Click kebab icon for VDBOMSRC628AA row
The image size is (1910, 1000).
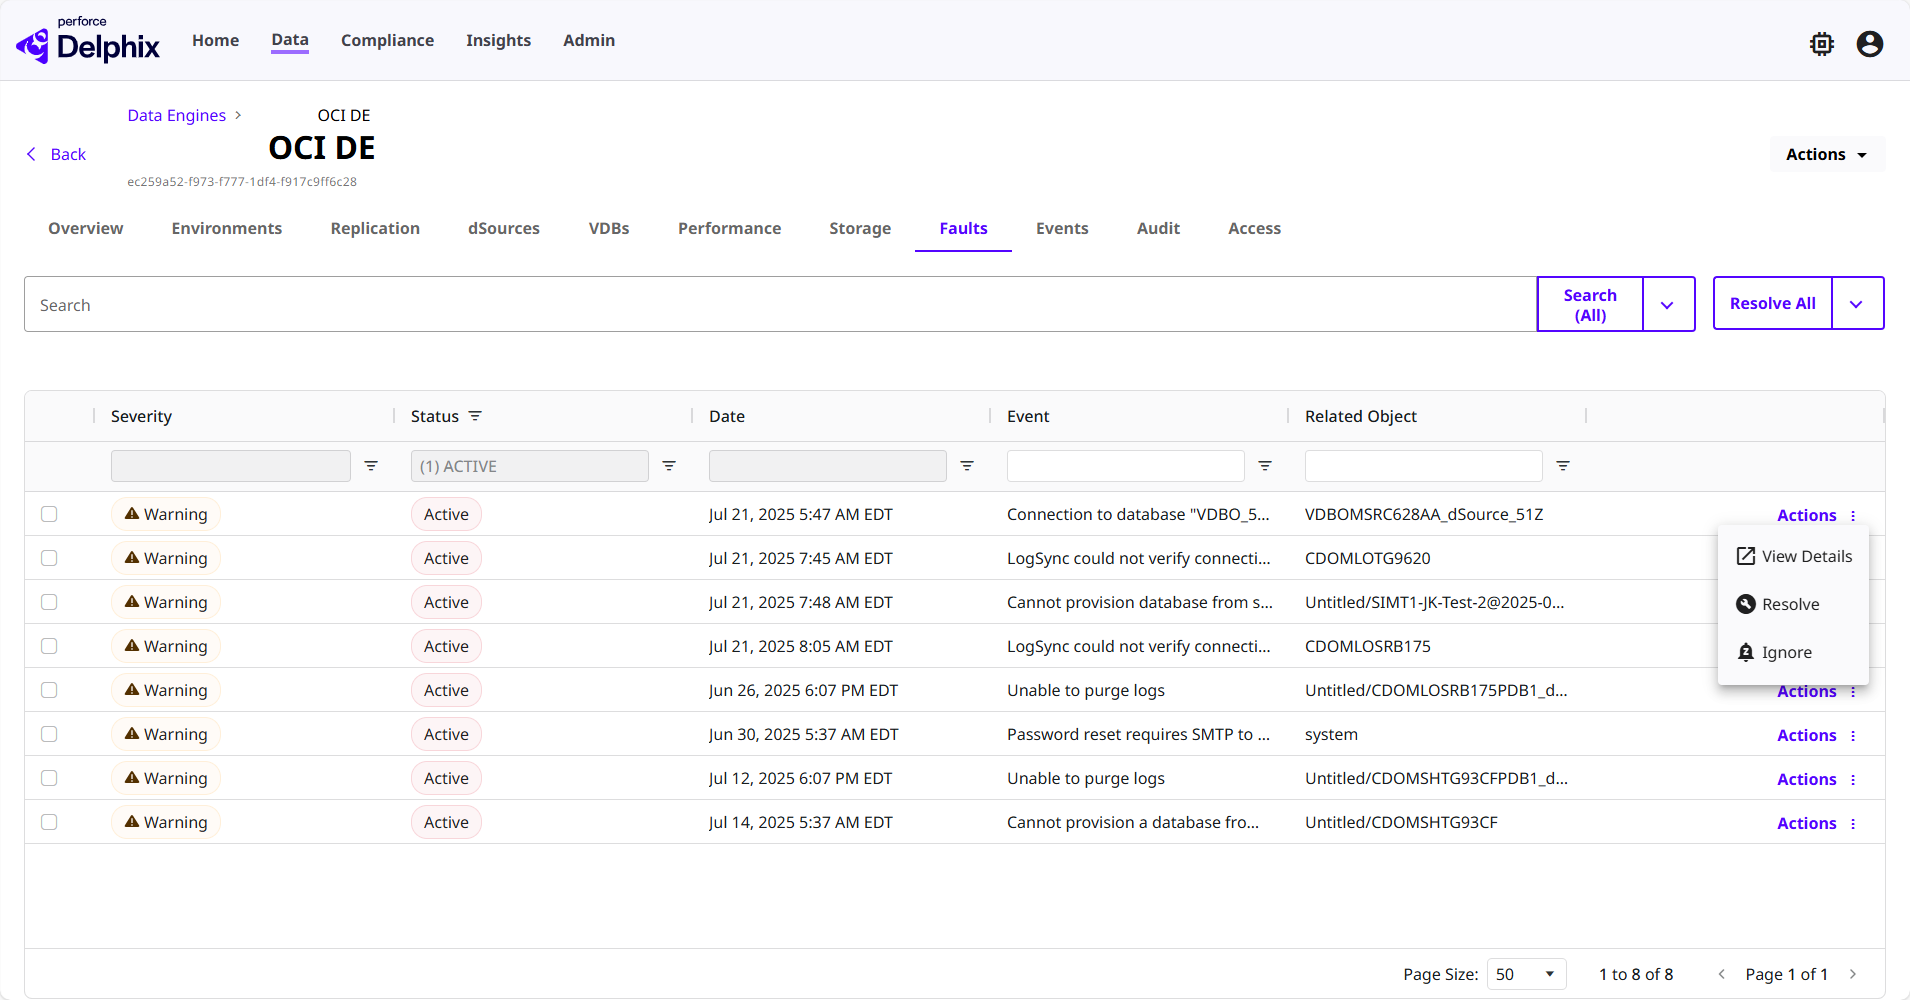click(1853, 516)
